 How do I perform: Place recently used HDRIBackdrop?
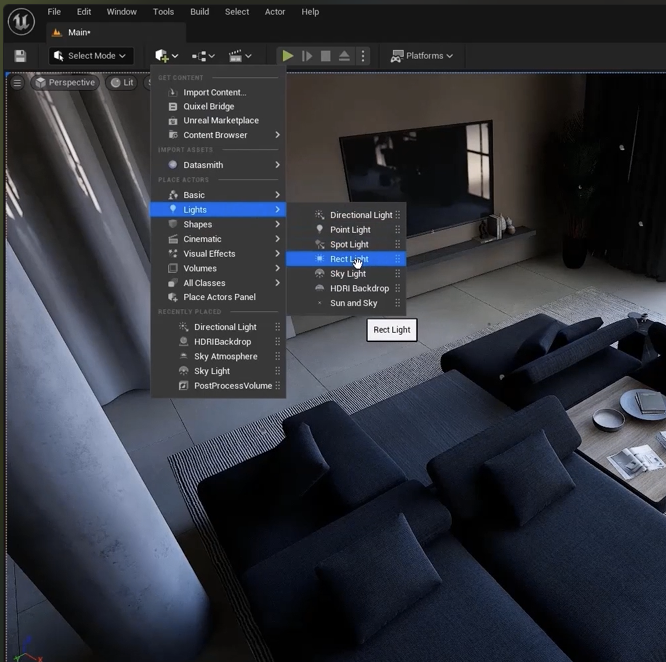pos(218,341)
